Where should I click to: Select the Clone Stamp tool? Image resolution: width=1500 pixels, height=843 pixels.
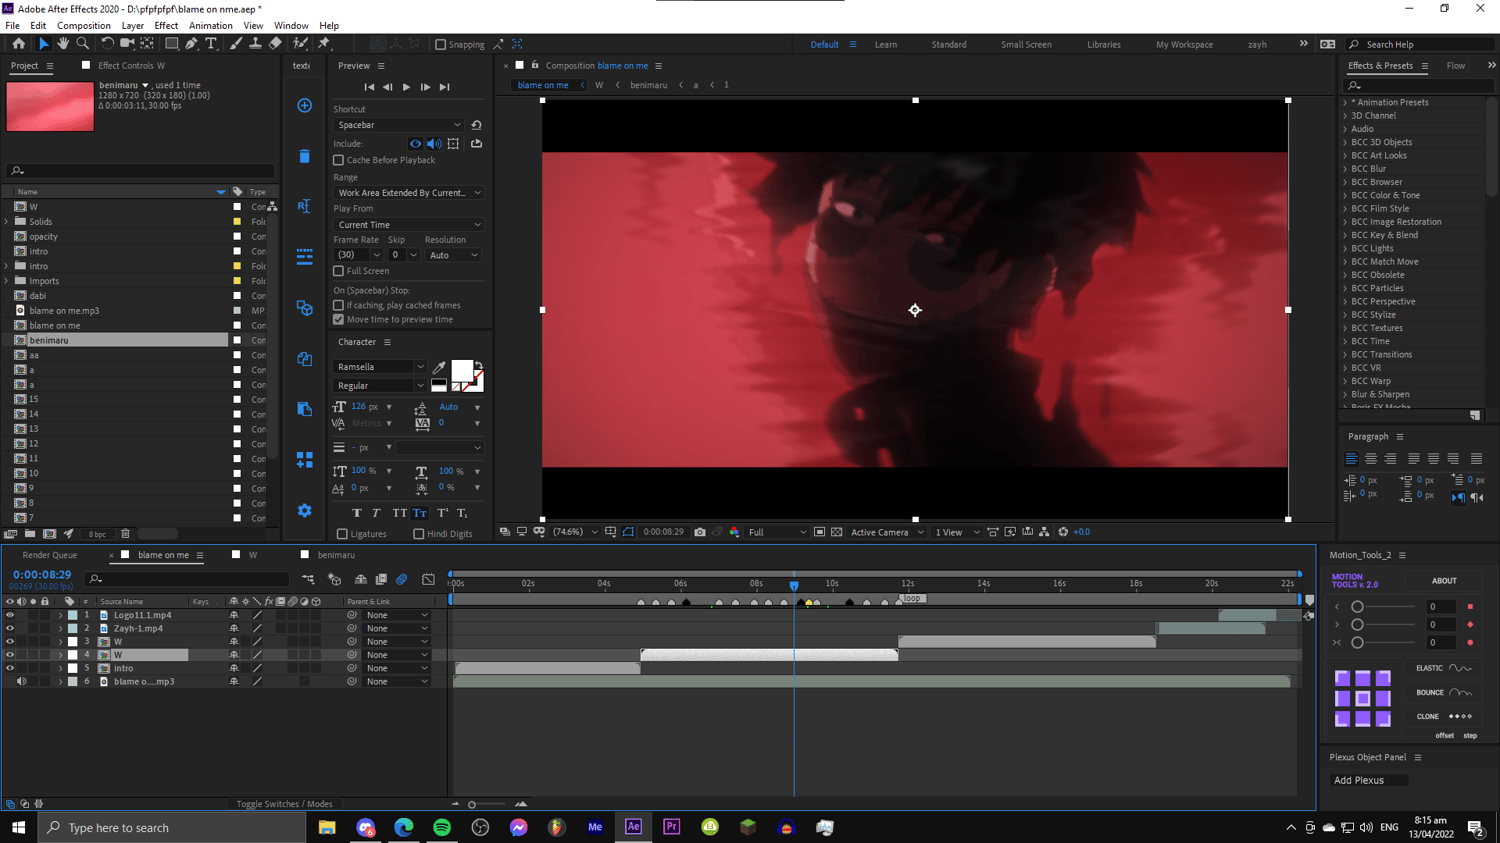coord(256,44)
